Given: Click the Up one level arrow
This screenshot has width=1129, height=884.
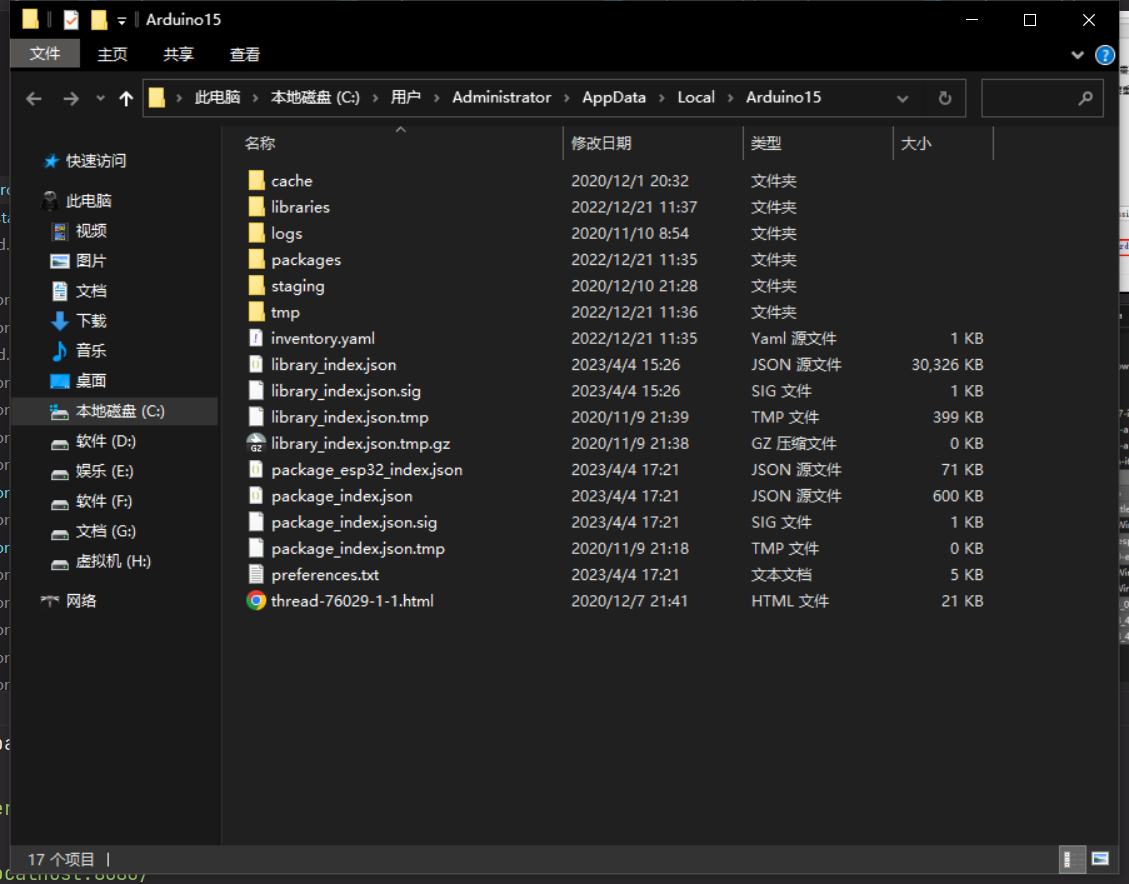Looking at the screenshot, I should point(126,98).
